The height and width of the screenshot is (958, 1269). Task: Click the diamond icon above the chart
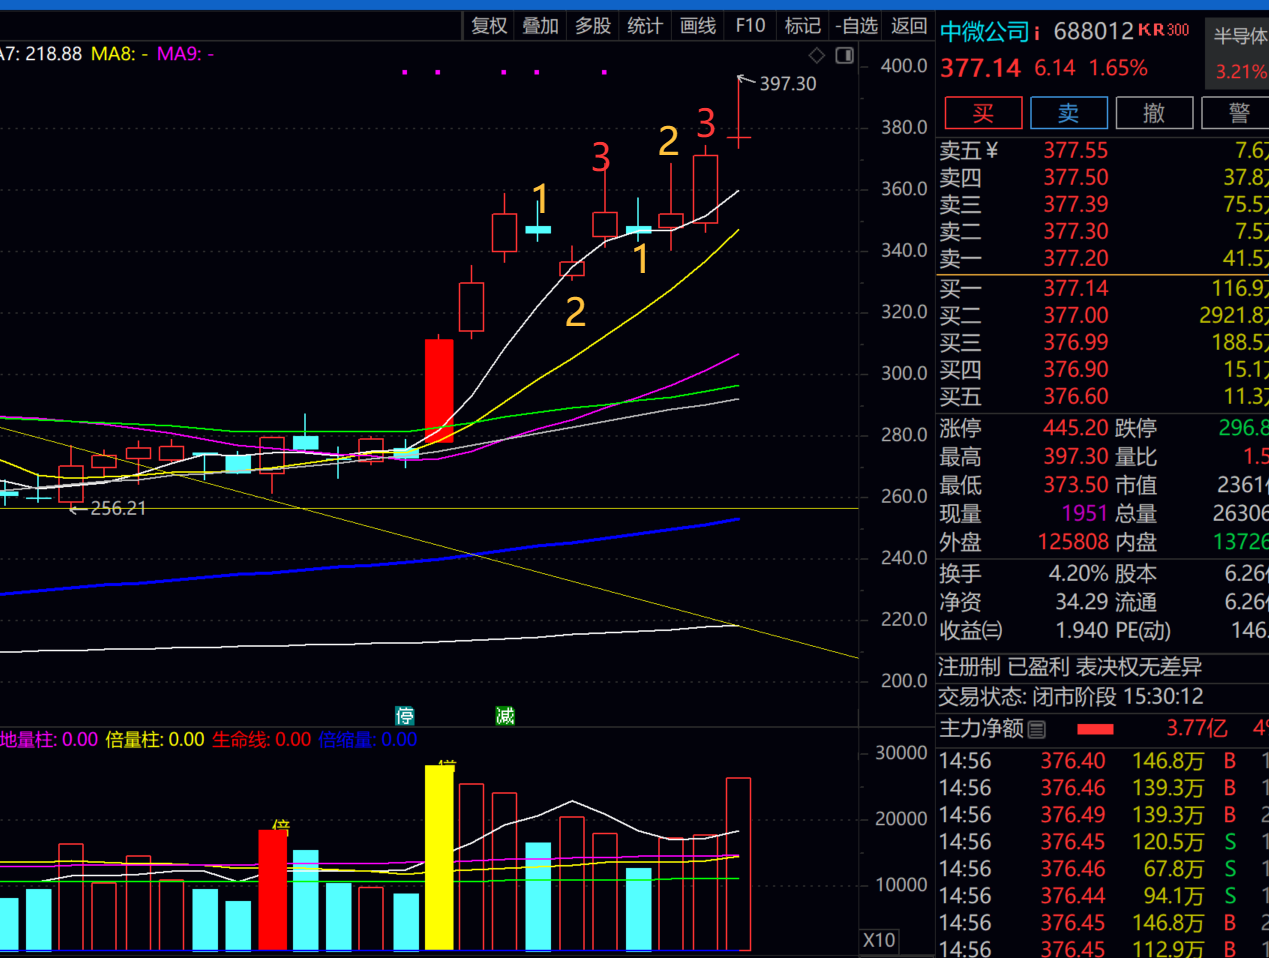tap(817, 56)
